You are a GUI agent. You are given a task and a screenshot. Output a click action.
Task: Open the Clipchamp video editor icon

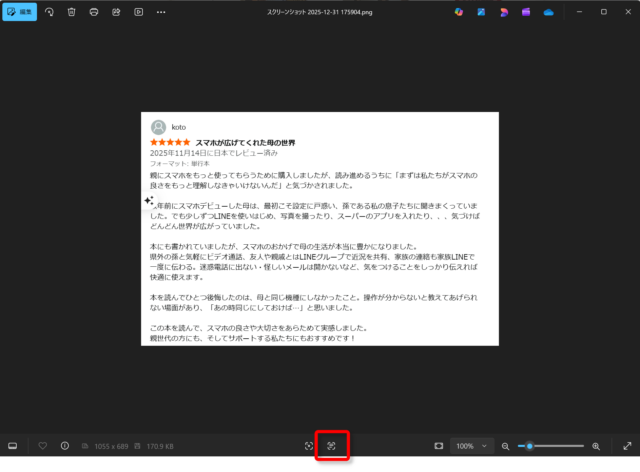[526, 12]
